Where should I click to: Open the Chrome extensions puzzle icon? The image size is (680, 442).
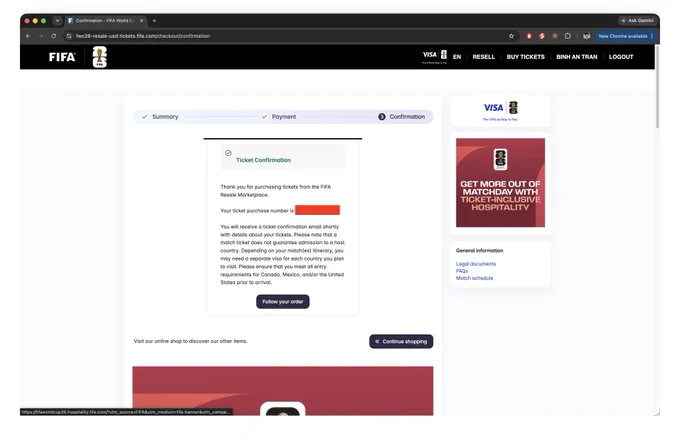pos(568,36)
